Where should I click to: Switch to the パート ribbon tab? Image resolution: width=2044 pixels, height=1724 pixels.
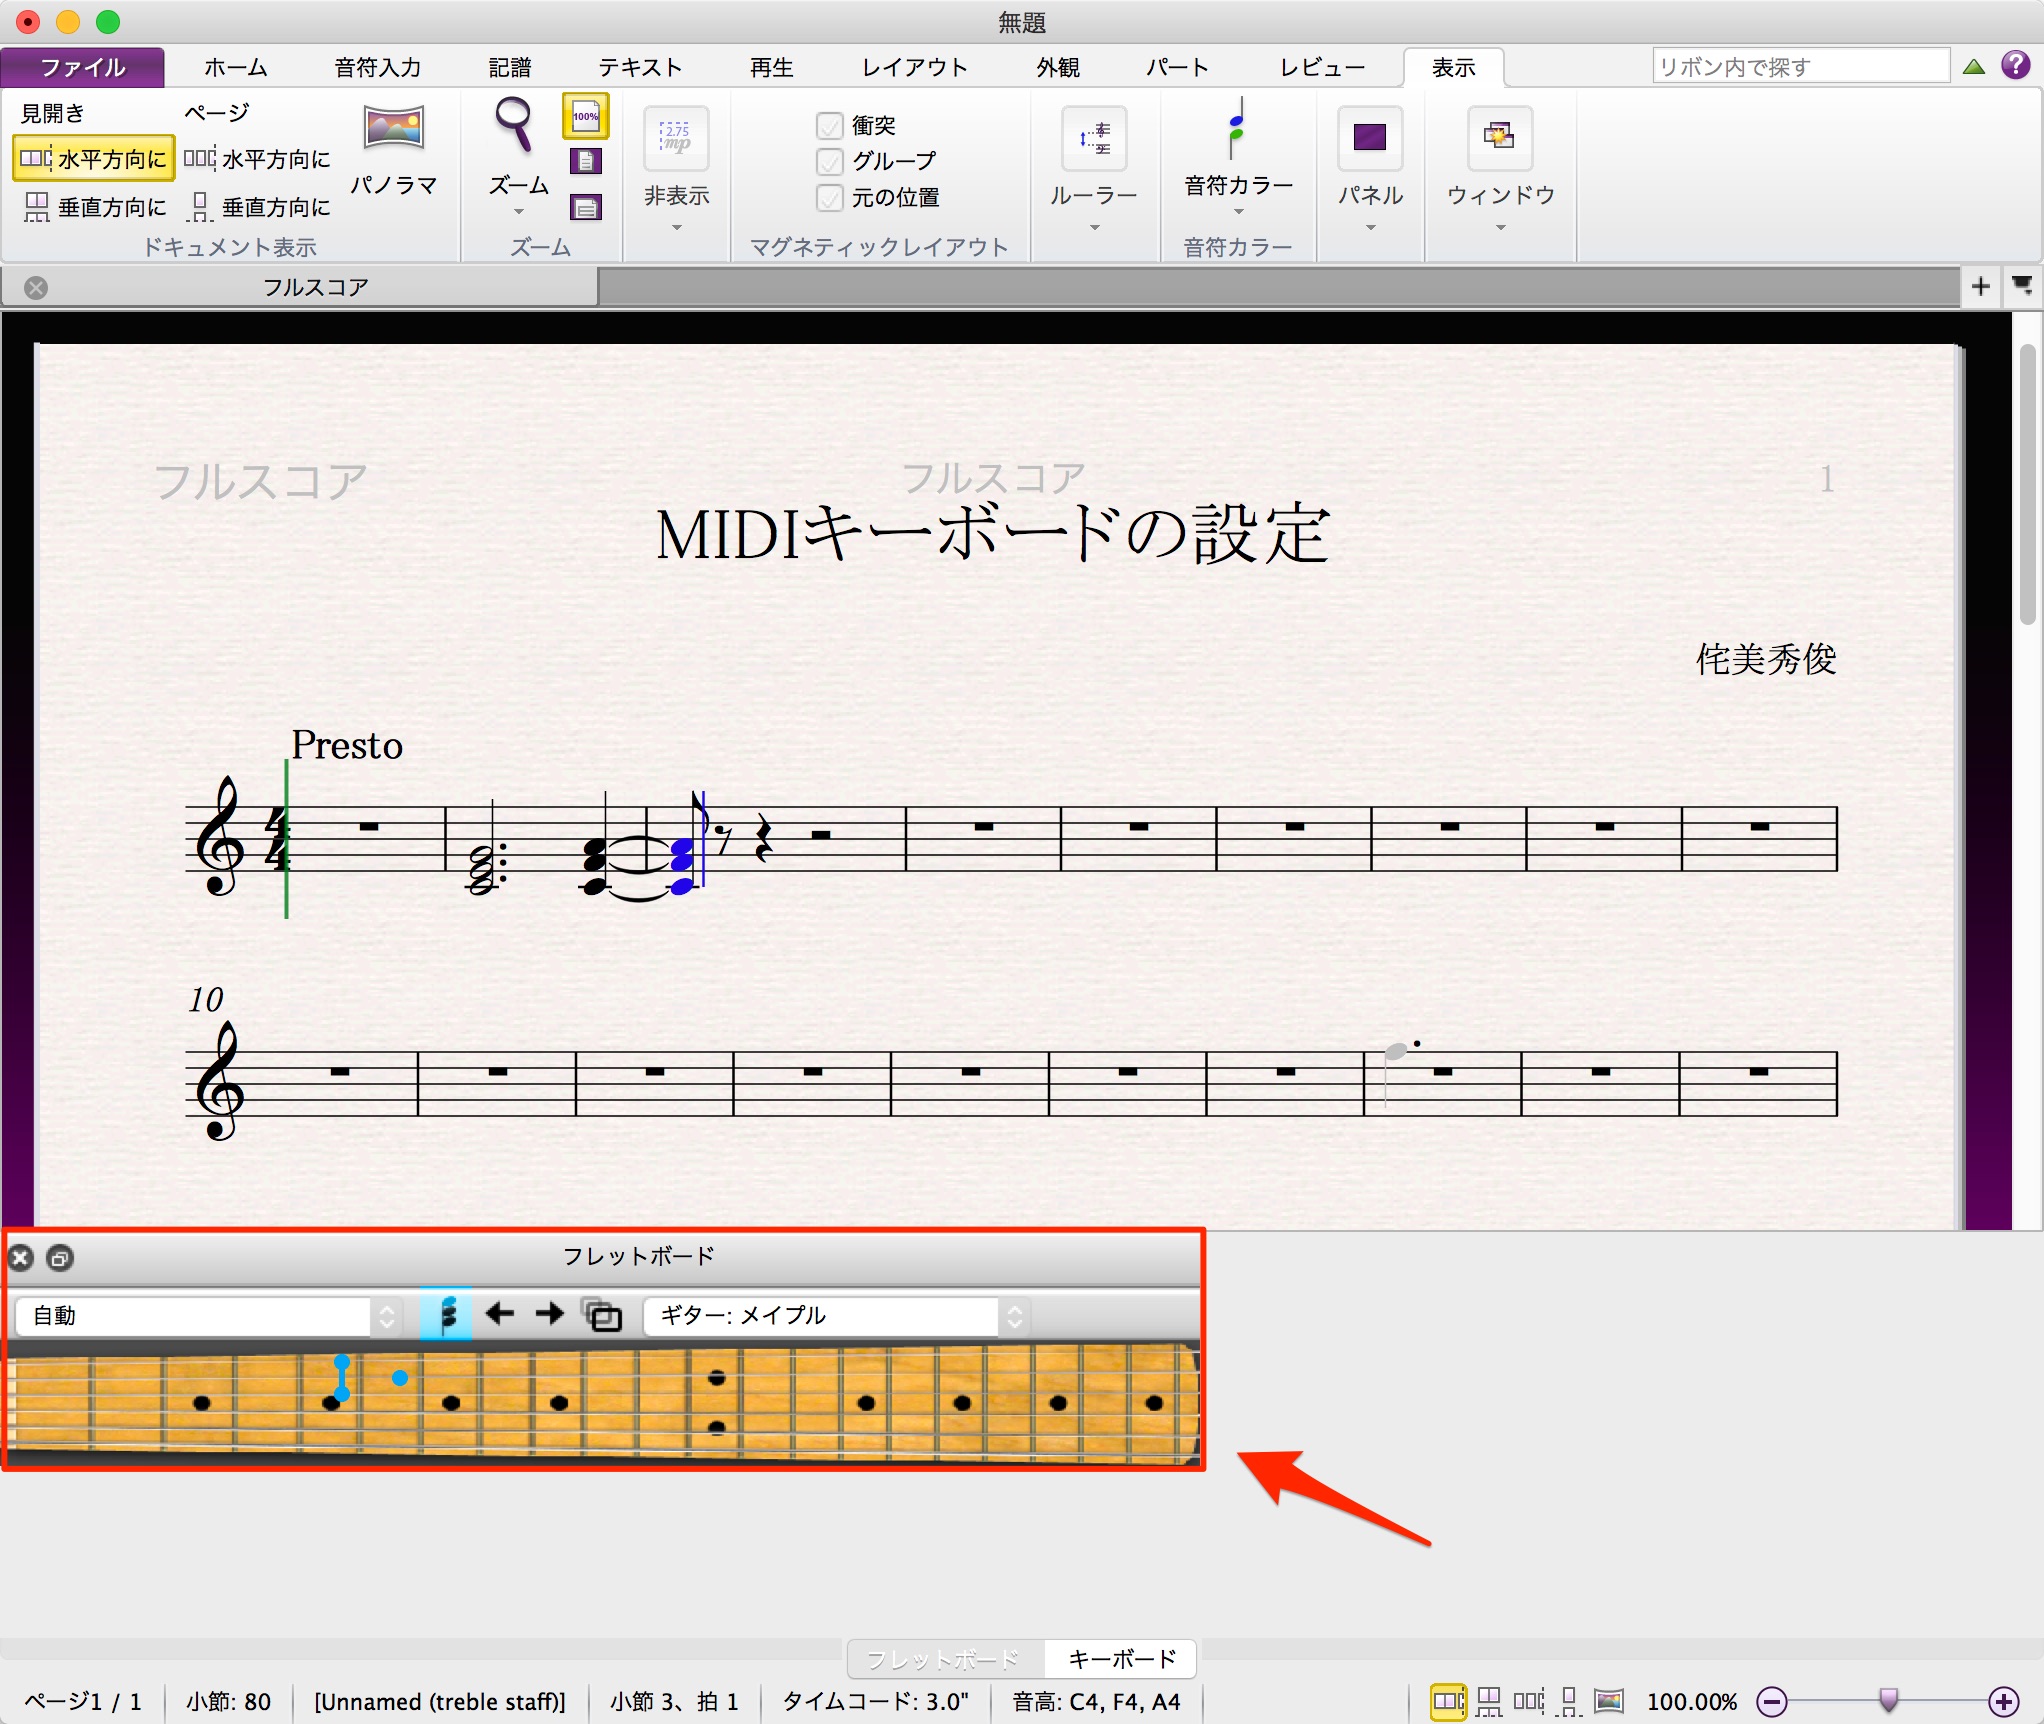point(1177,67)
